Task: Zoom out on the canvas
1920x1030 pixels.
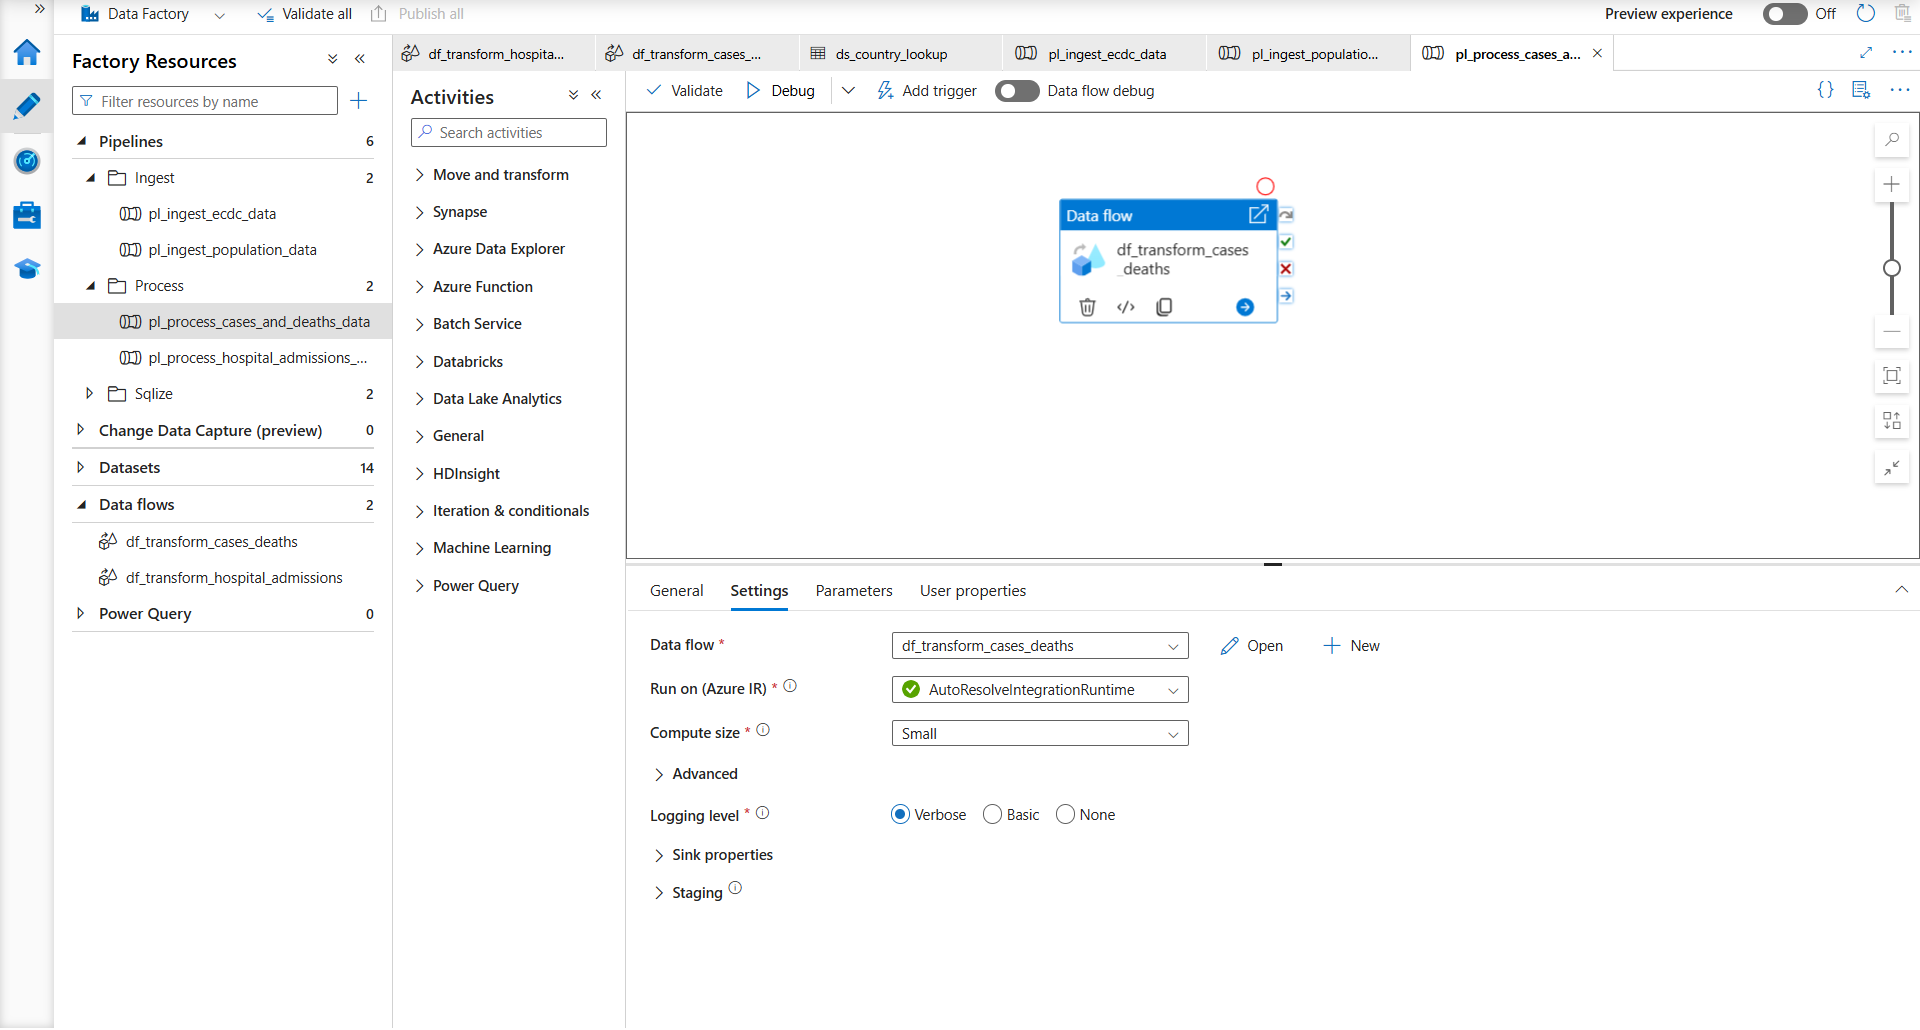Action: pos(1892,331)
